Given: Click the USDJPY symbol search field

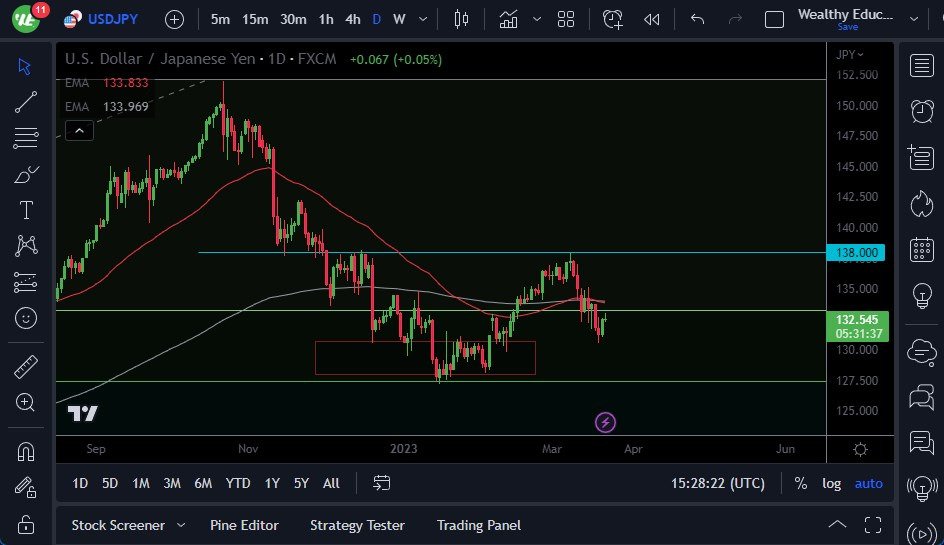Looking at the screenshot, I should (112, 19).
